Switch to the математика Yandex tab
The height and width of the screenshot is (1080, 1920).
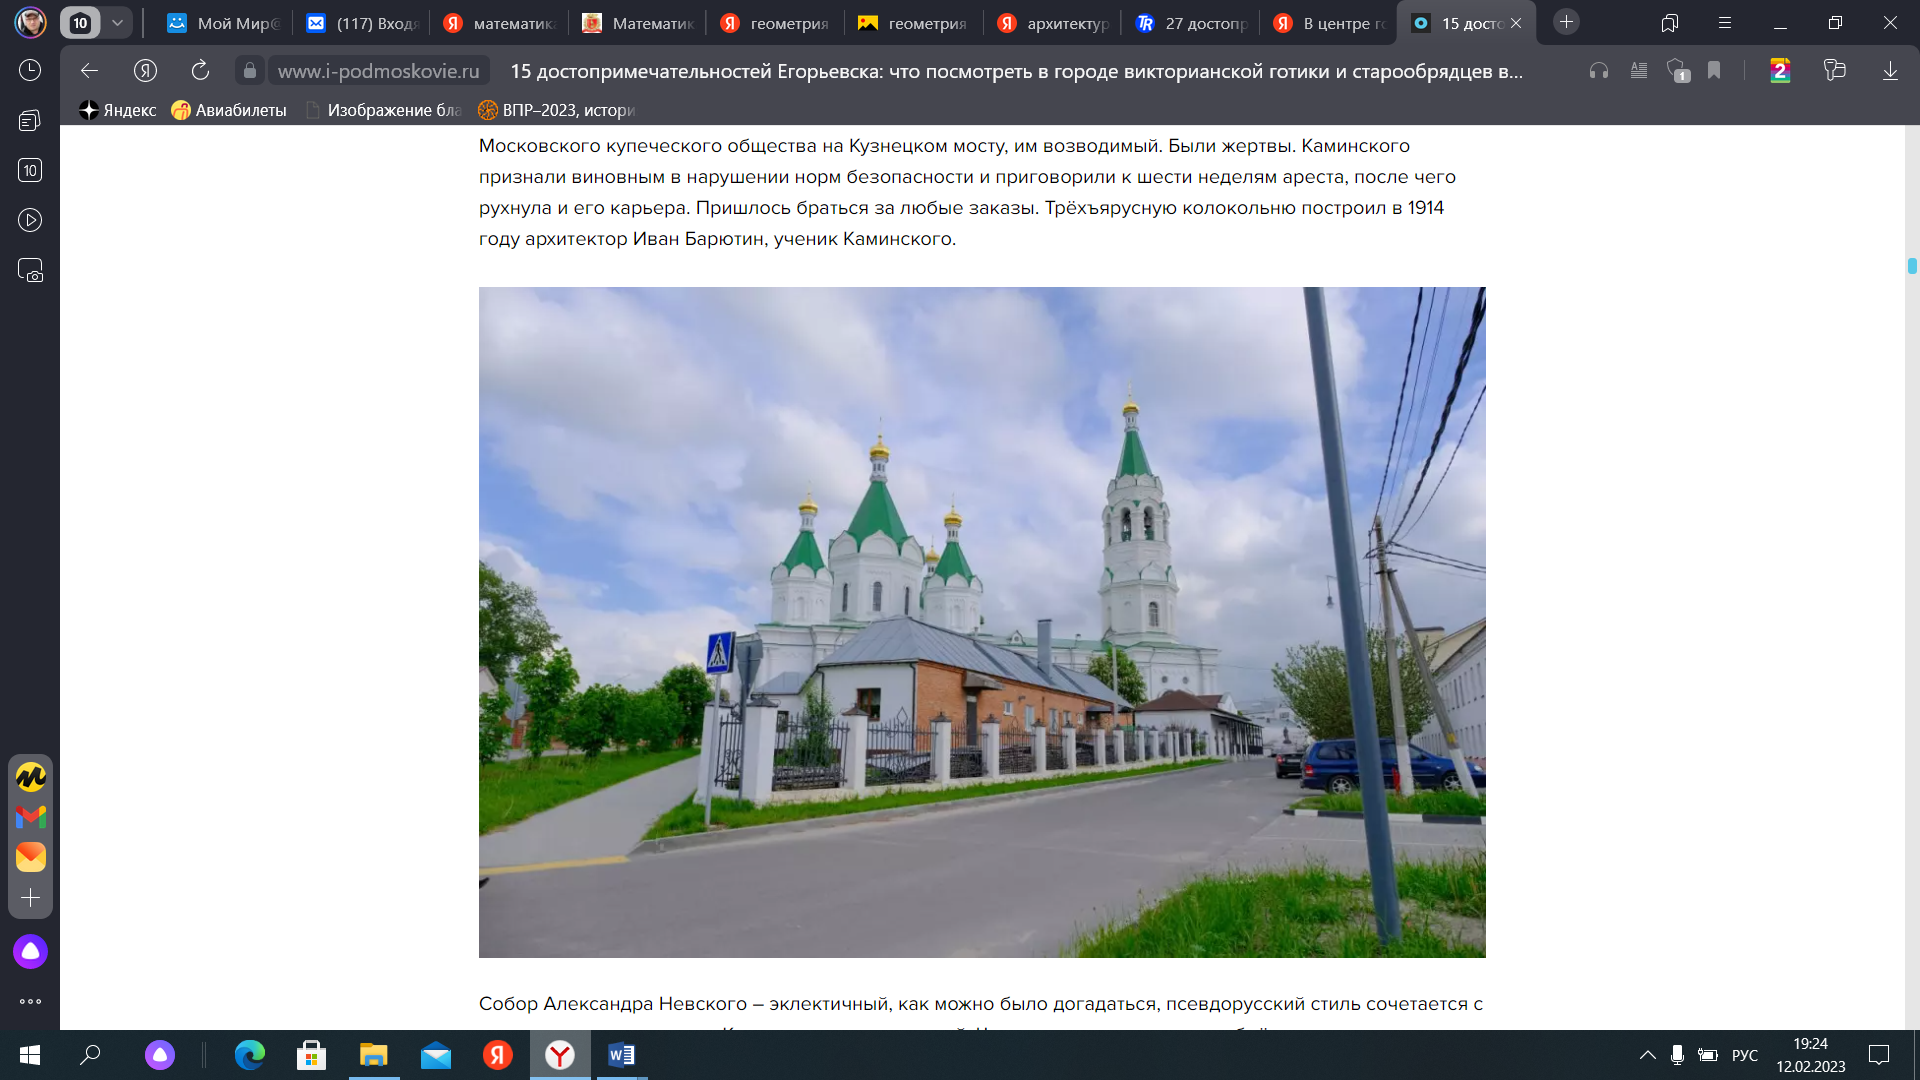[x=499, y=23]
